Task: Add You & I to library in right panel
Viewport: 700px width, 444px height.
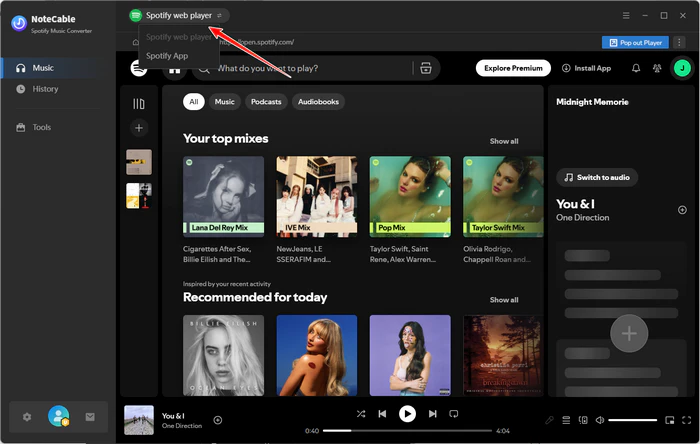Action: coord(682,210)
